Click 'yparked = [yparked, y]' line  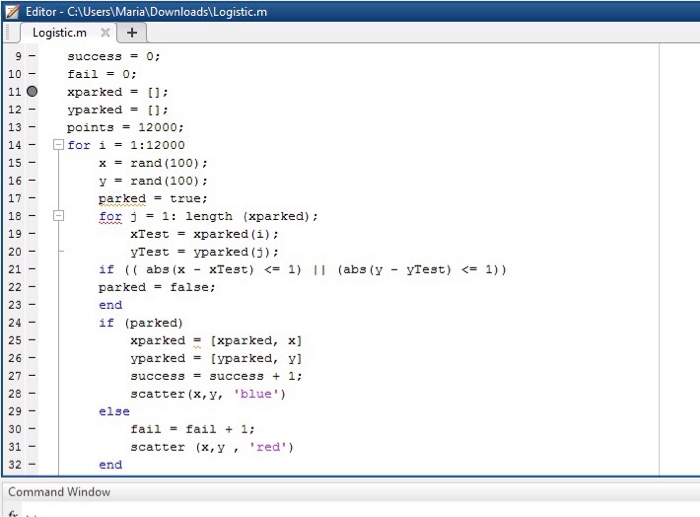pyautogui.click(x=216, y=359)
